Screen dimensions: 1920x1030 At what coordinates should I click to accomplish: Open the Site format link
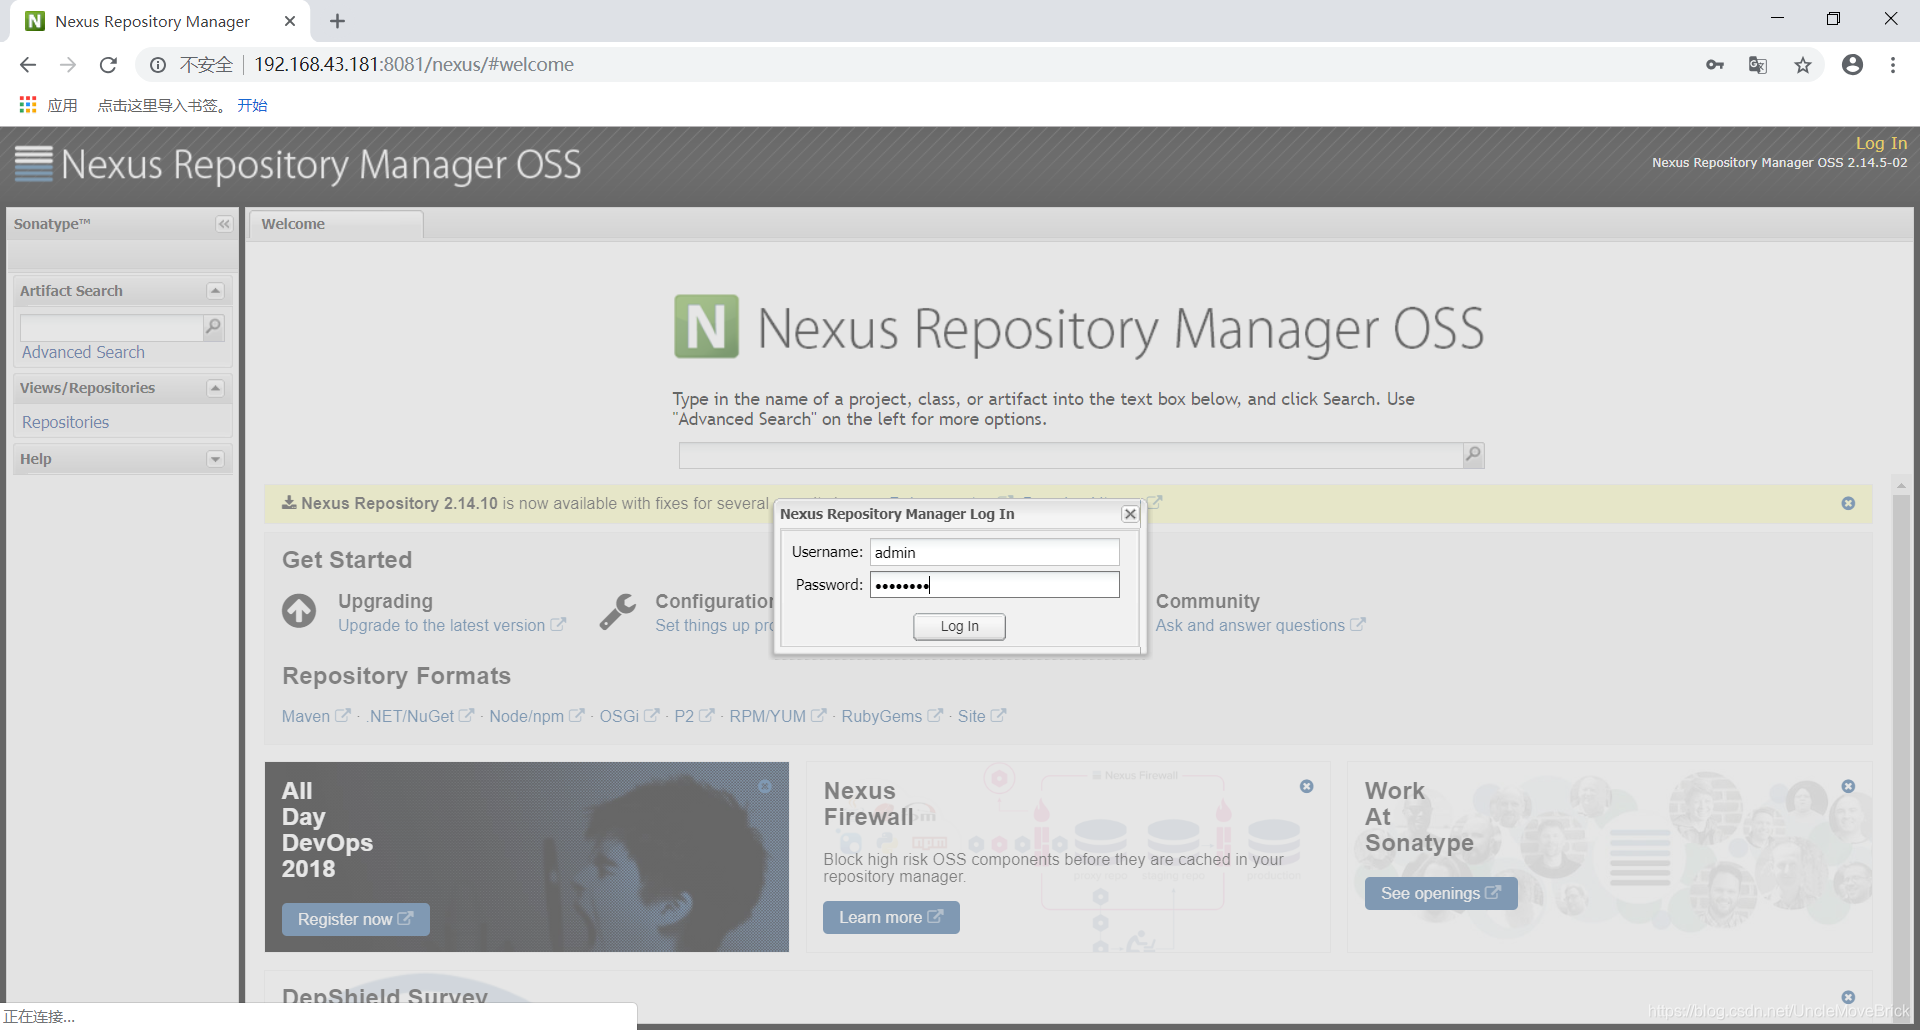(981, 716)
